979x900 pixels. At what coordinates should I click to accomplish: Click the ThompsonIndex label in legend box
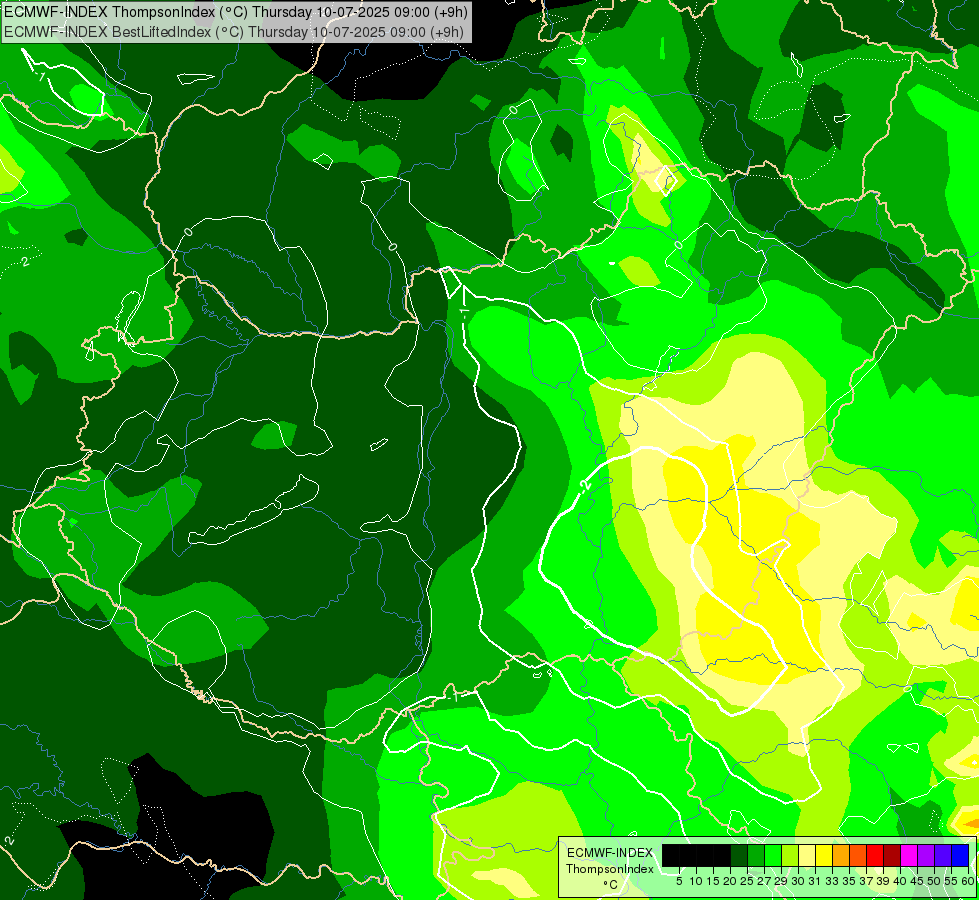(609, 869)
